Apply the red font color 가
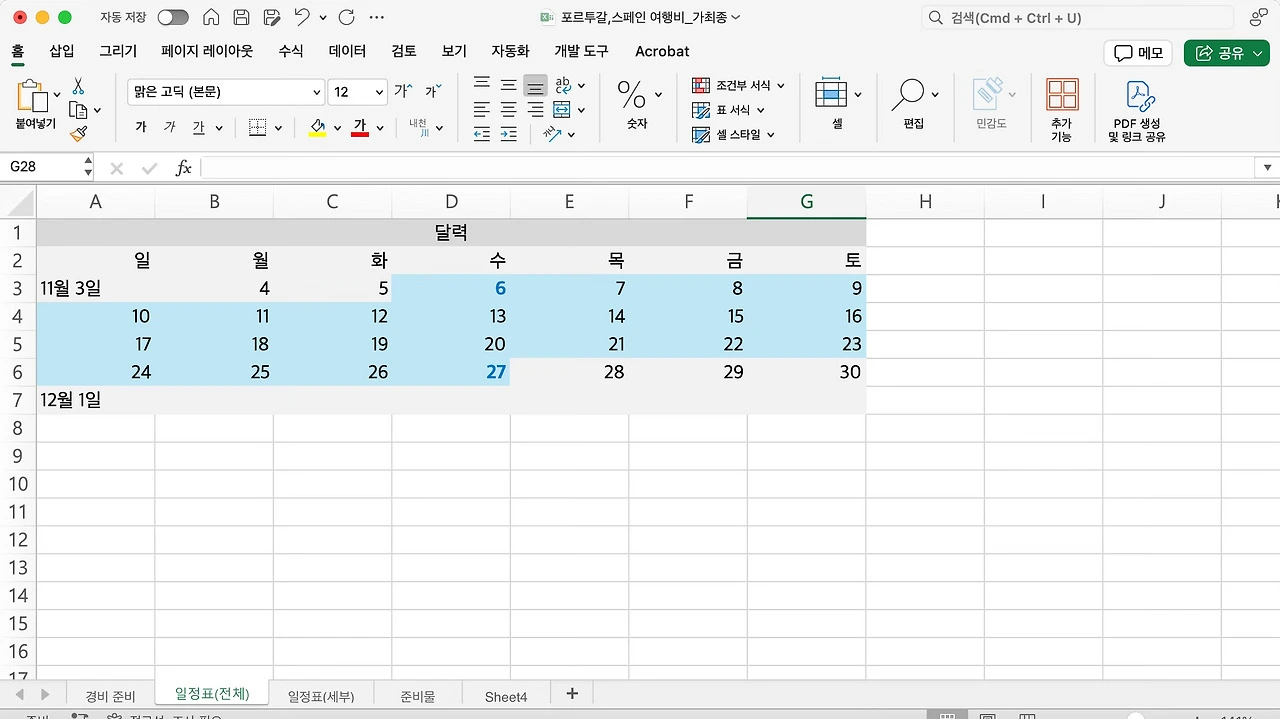Screen dimensions: 1280x719 [x=360, y=127]
